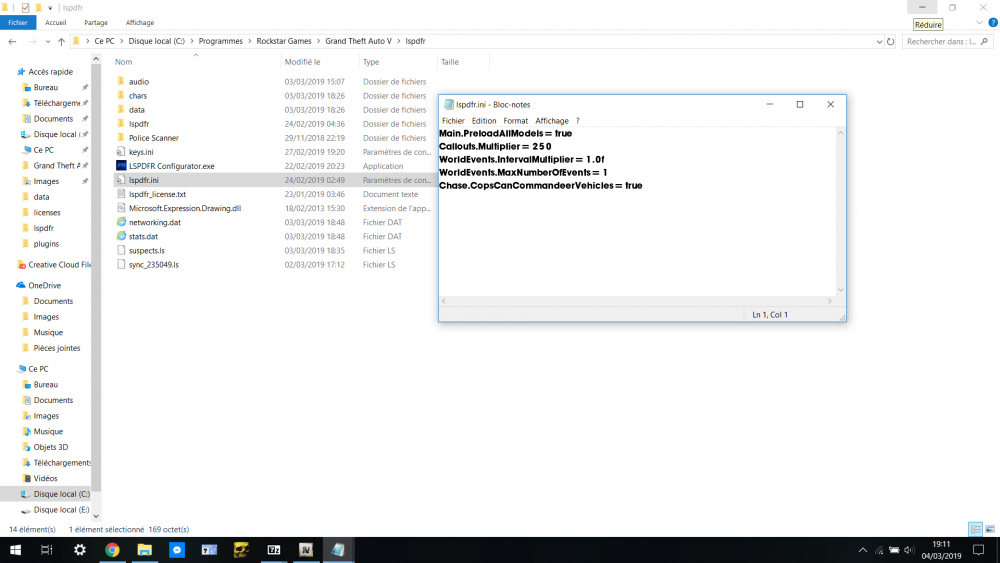Select networking.dat file

click(x=154, y=222)
